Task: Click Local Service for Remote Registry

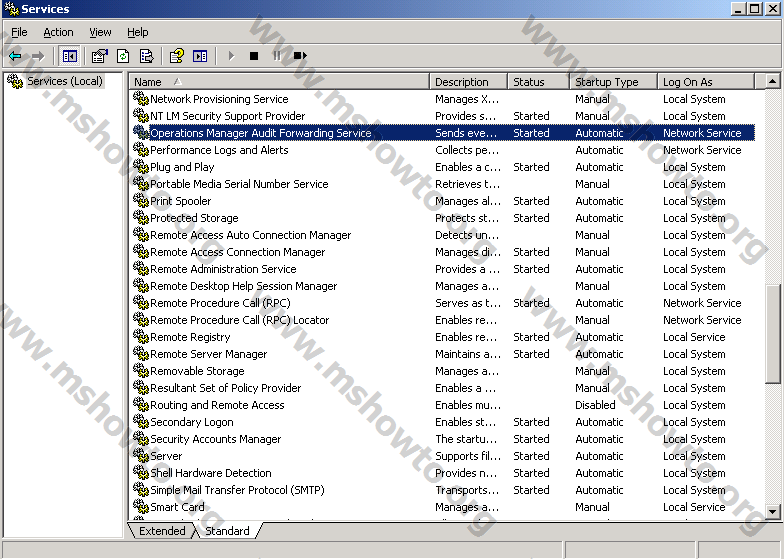Action: [694, 336]
